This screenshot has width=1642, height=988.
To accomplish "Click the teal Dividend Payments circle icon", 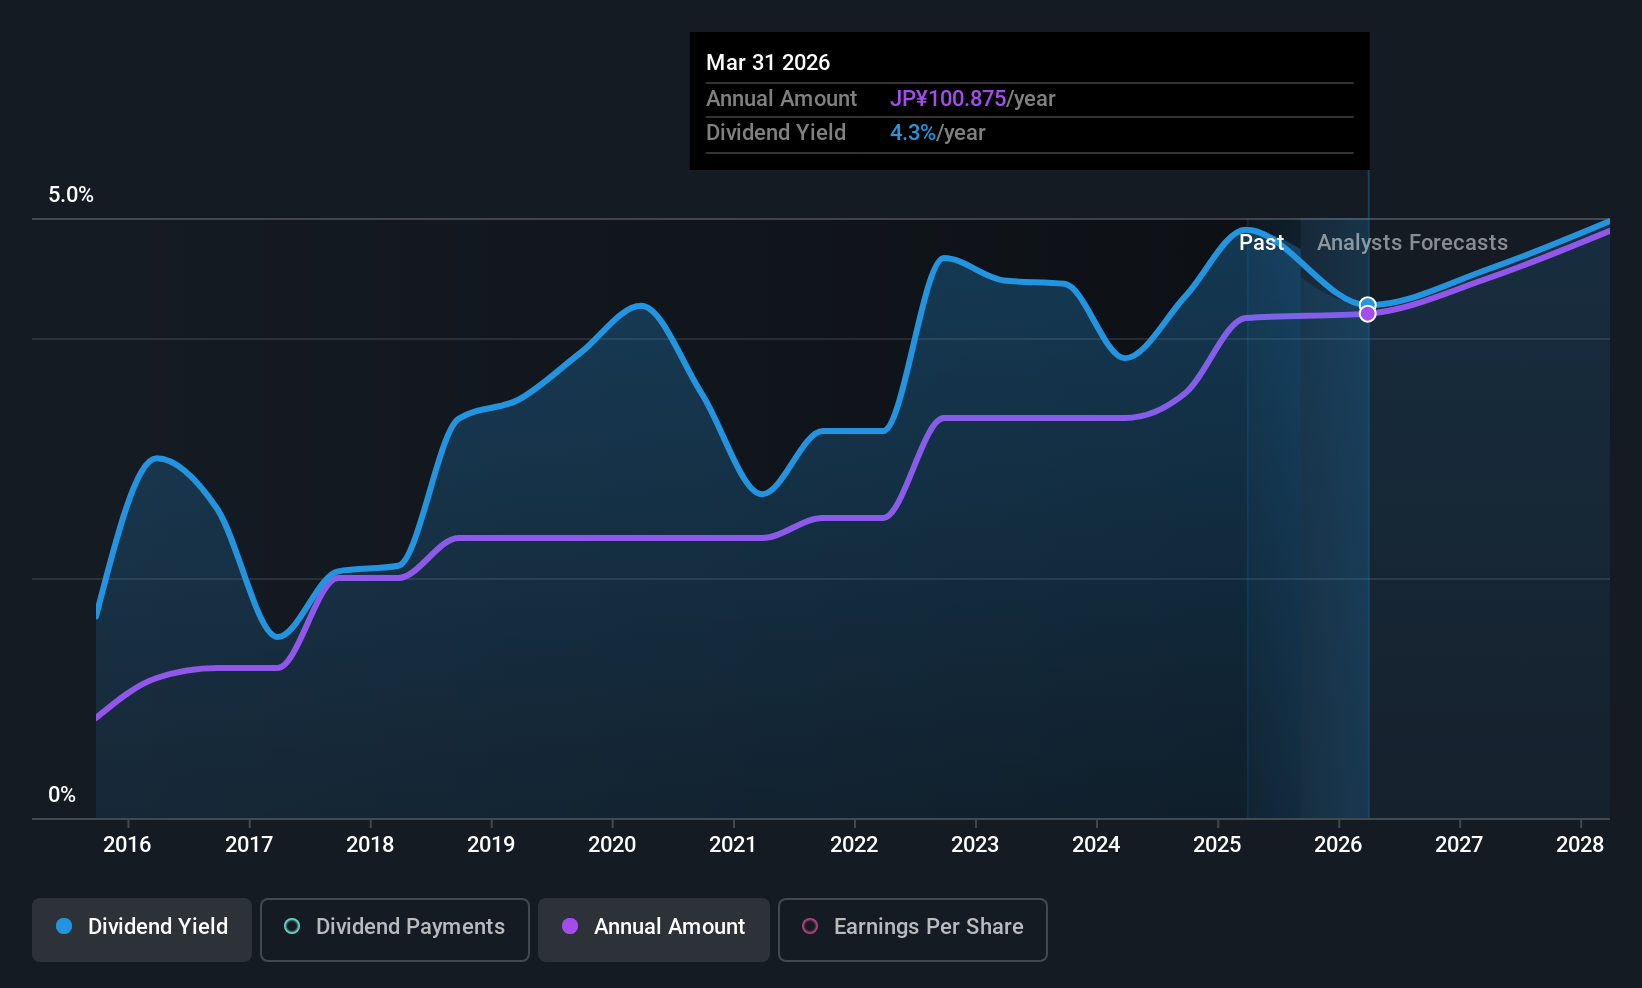I will (x=291, y=927).
